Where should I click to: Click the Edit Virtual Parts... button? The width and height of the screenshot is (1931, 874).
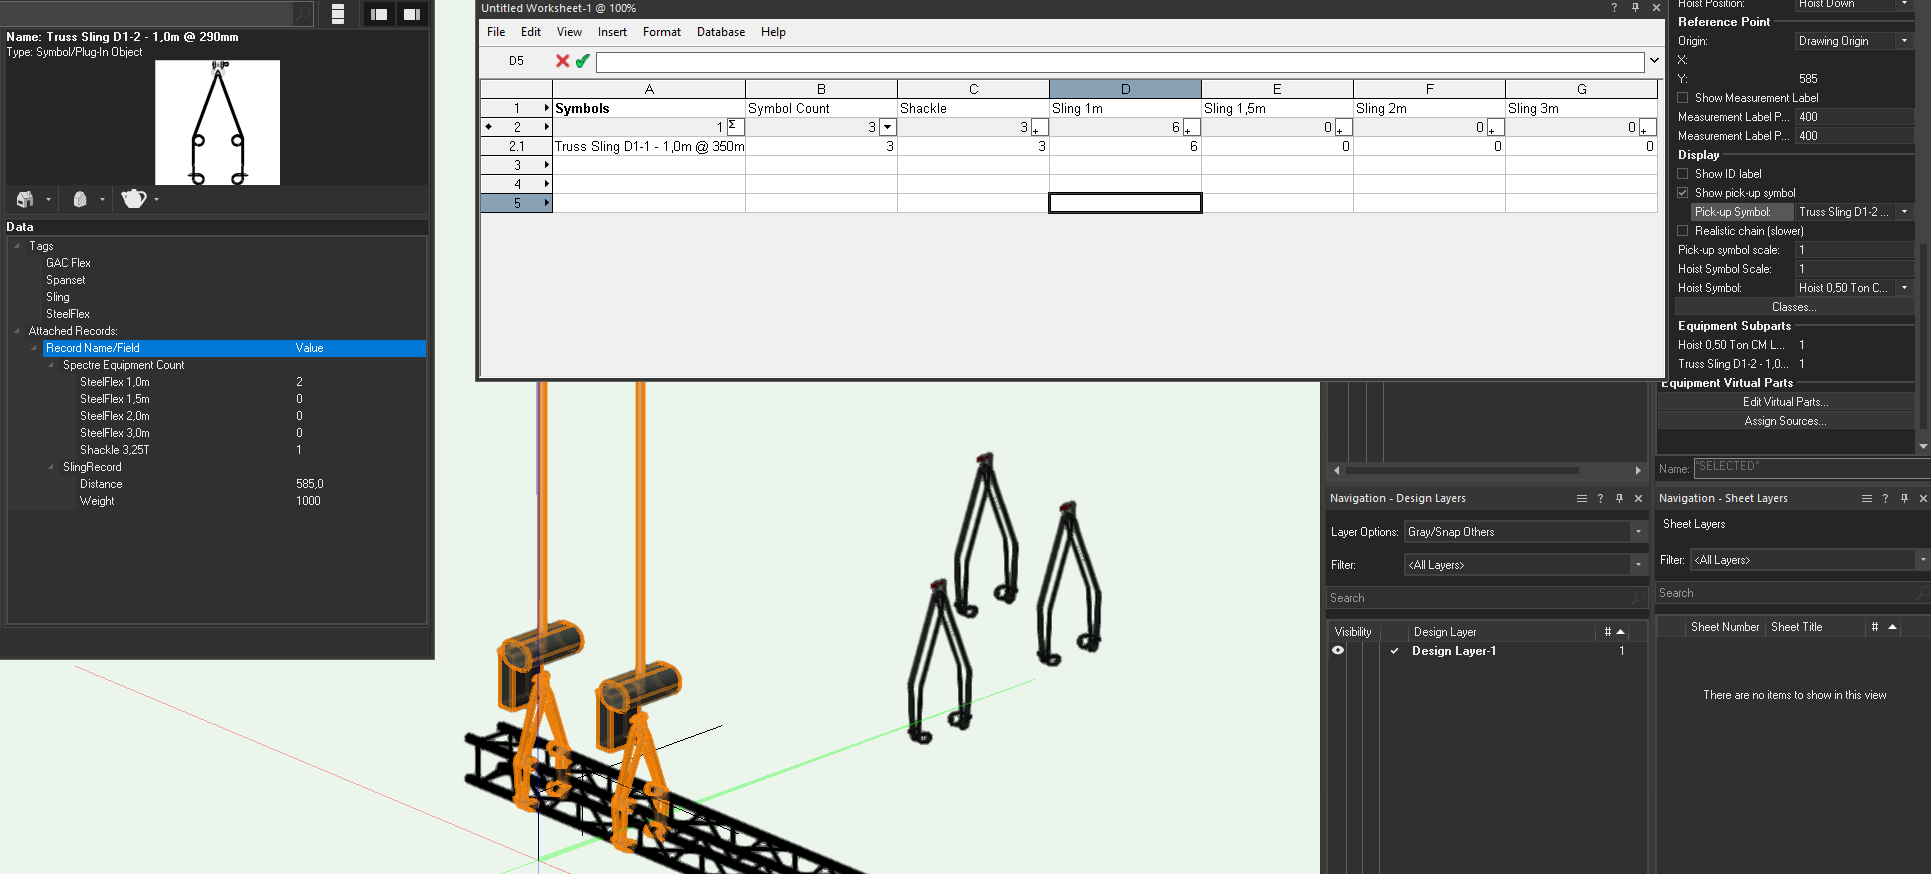click(1785, 402)
